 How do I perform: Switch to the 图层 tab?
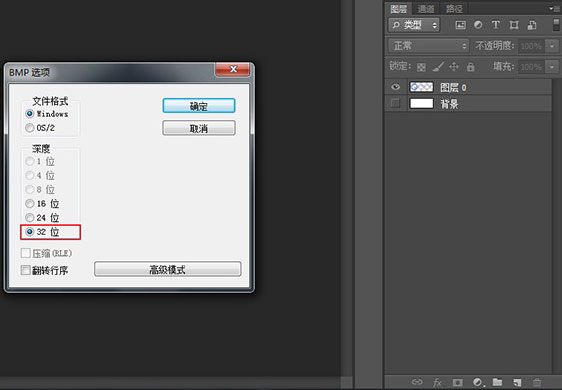pos(399,9)
